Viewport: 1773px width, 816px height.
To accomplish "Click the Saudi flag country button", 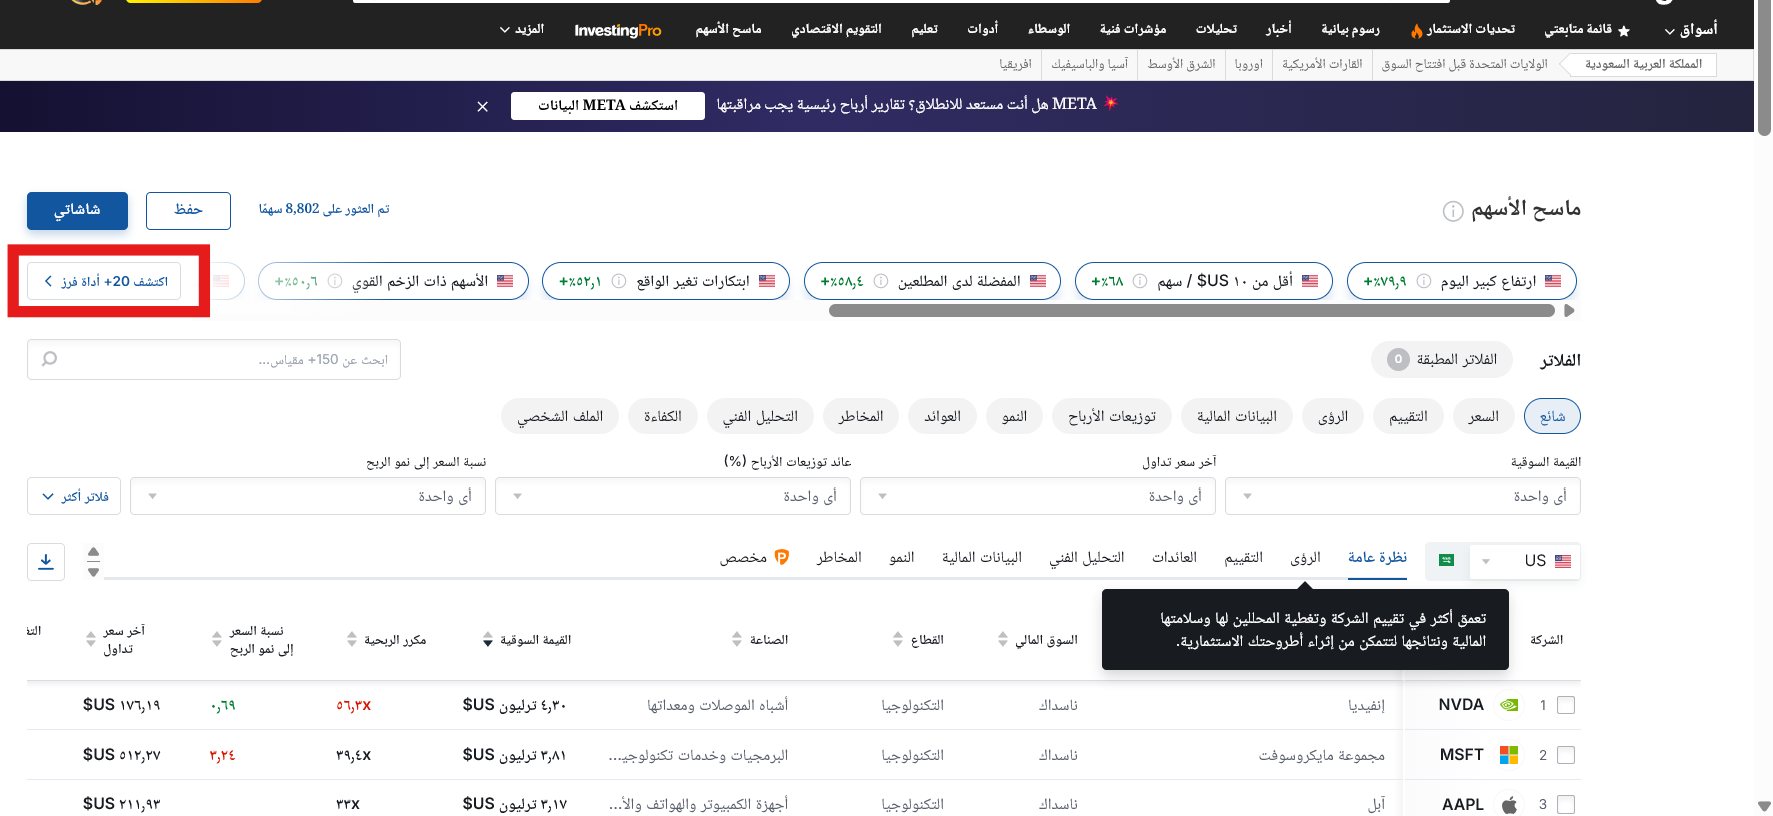I will 1446,560.
